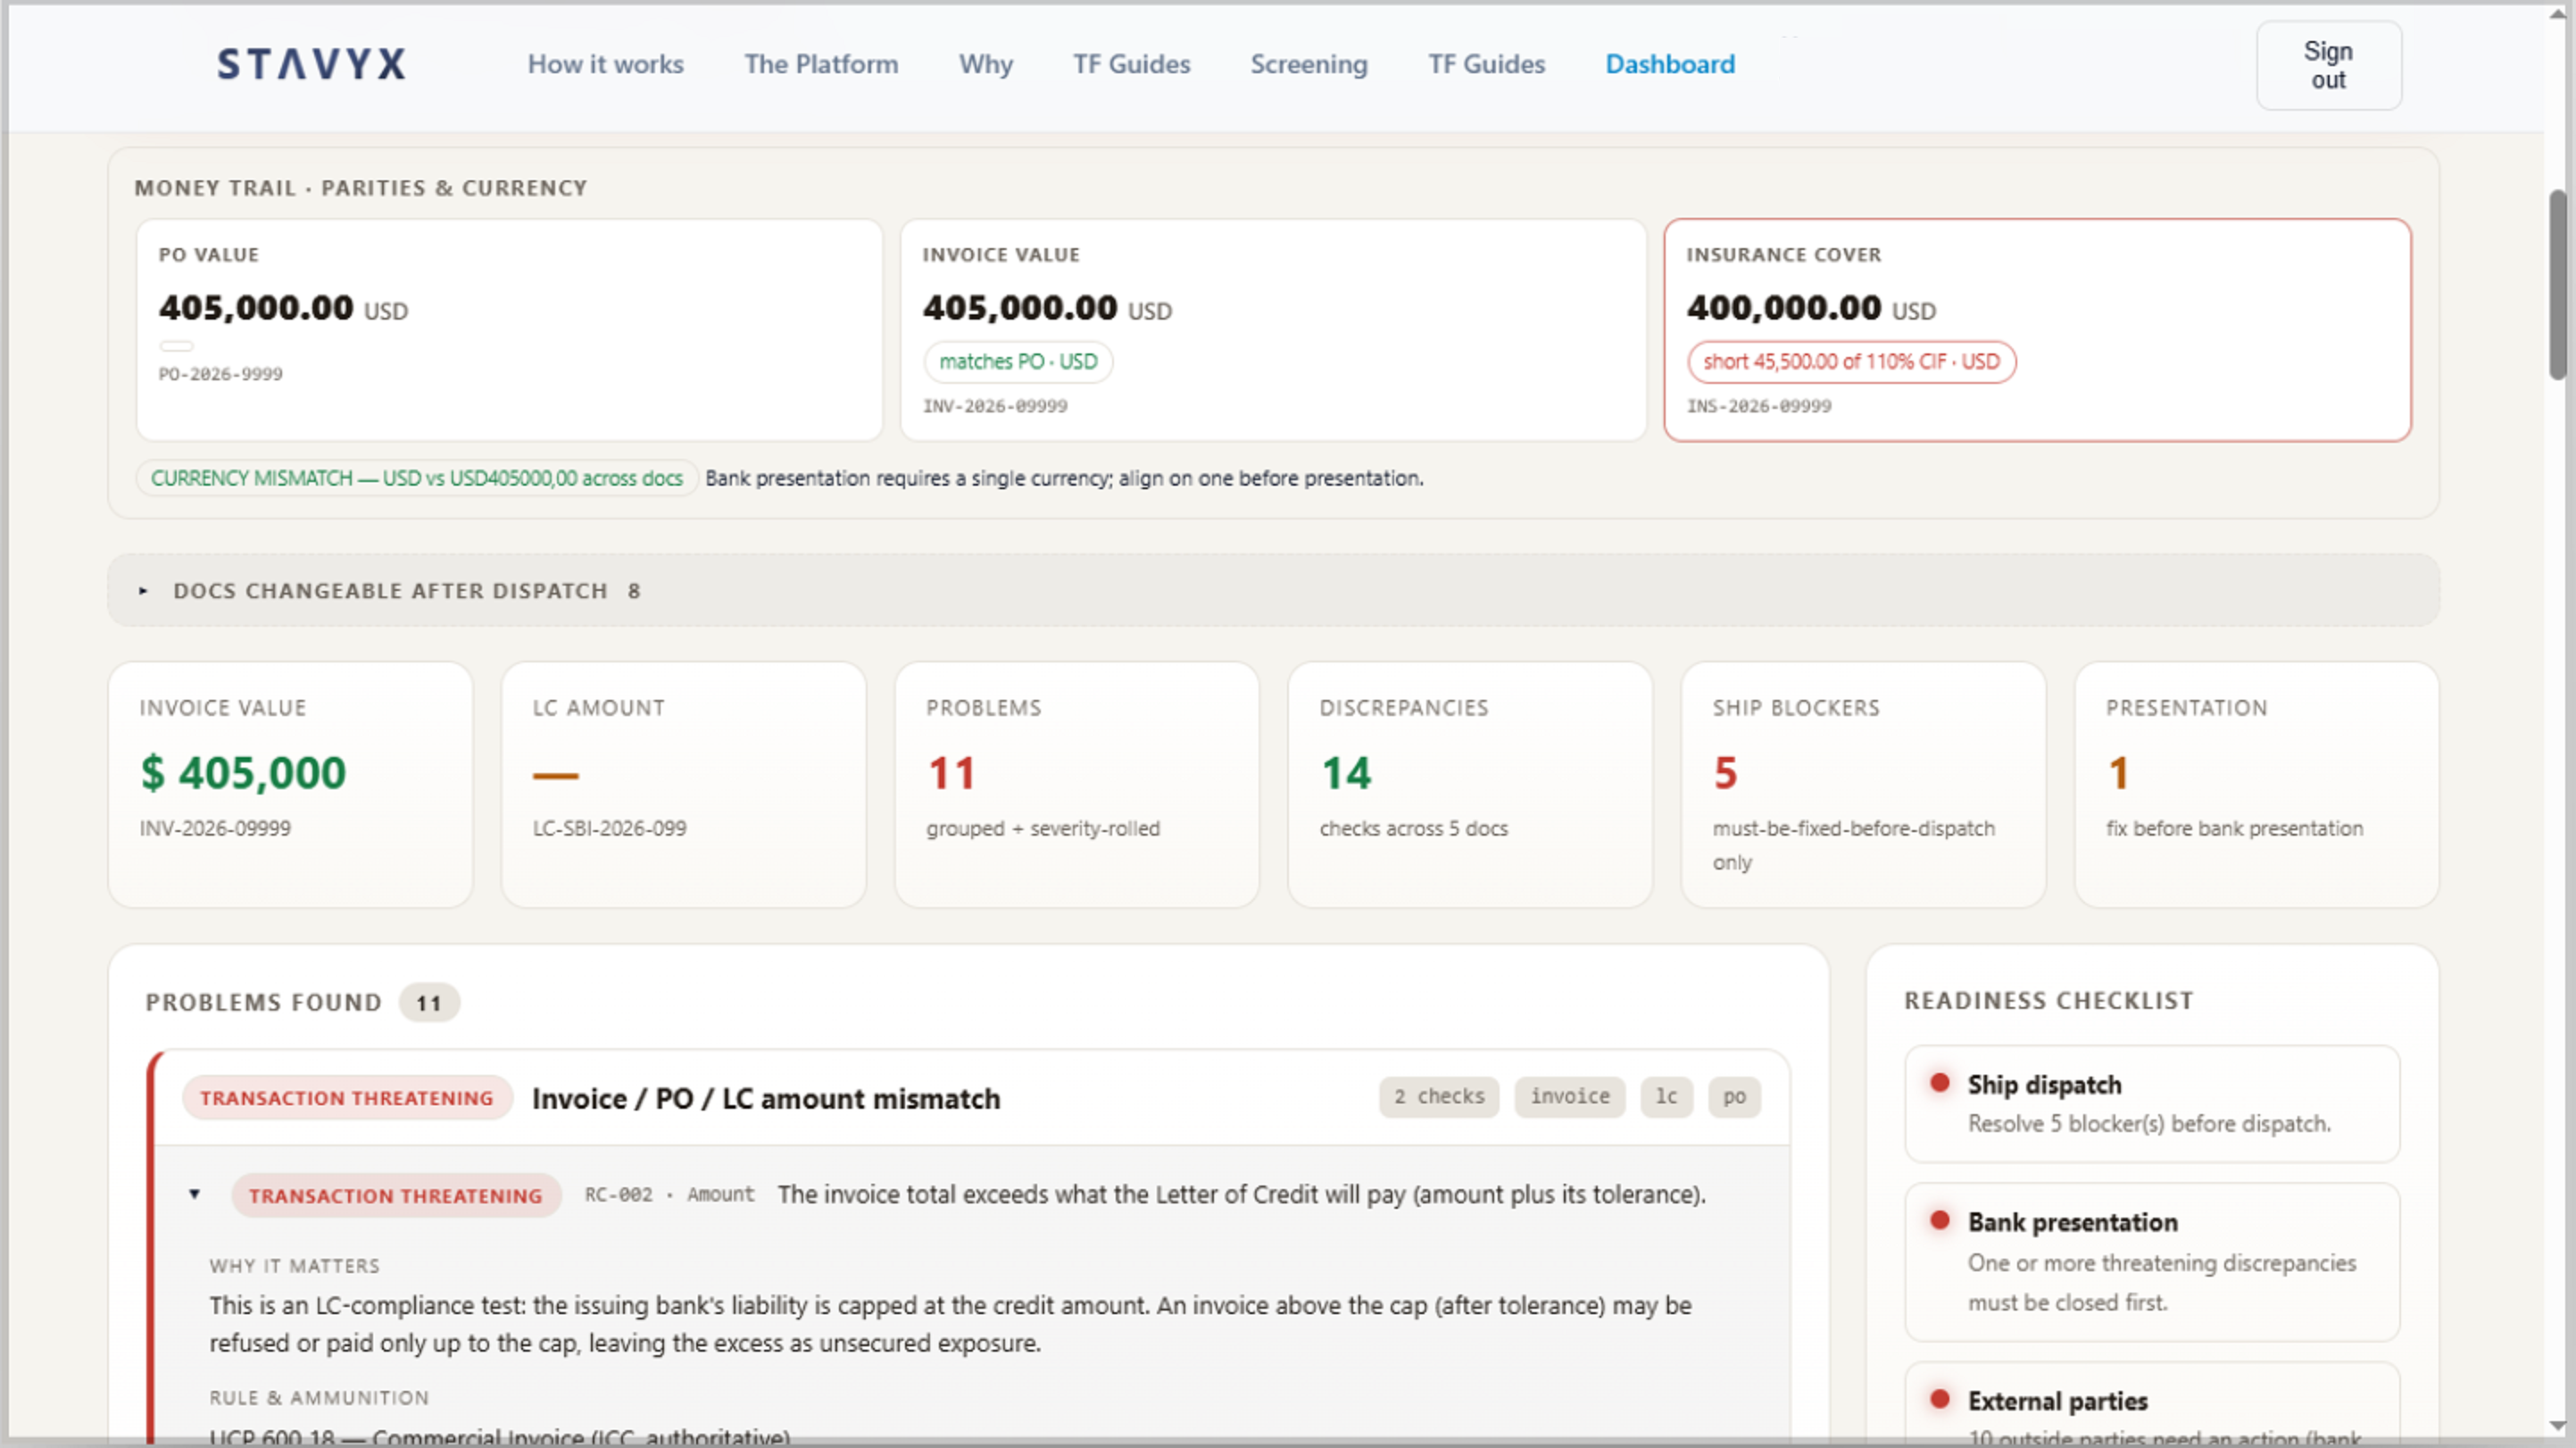Click the STAVYX logo

311,64
